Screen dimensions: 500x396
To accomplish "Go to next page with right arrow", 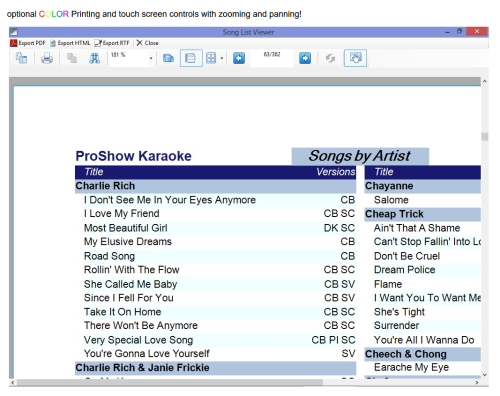I will click(x=305, y=58).
